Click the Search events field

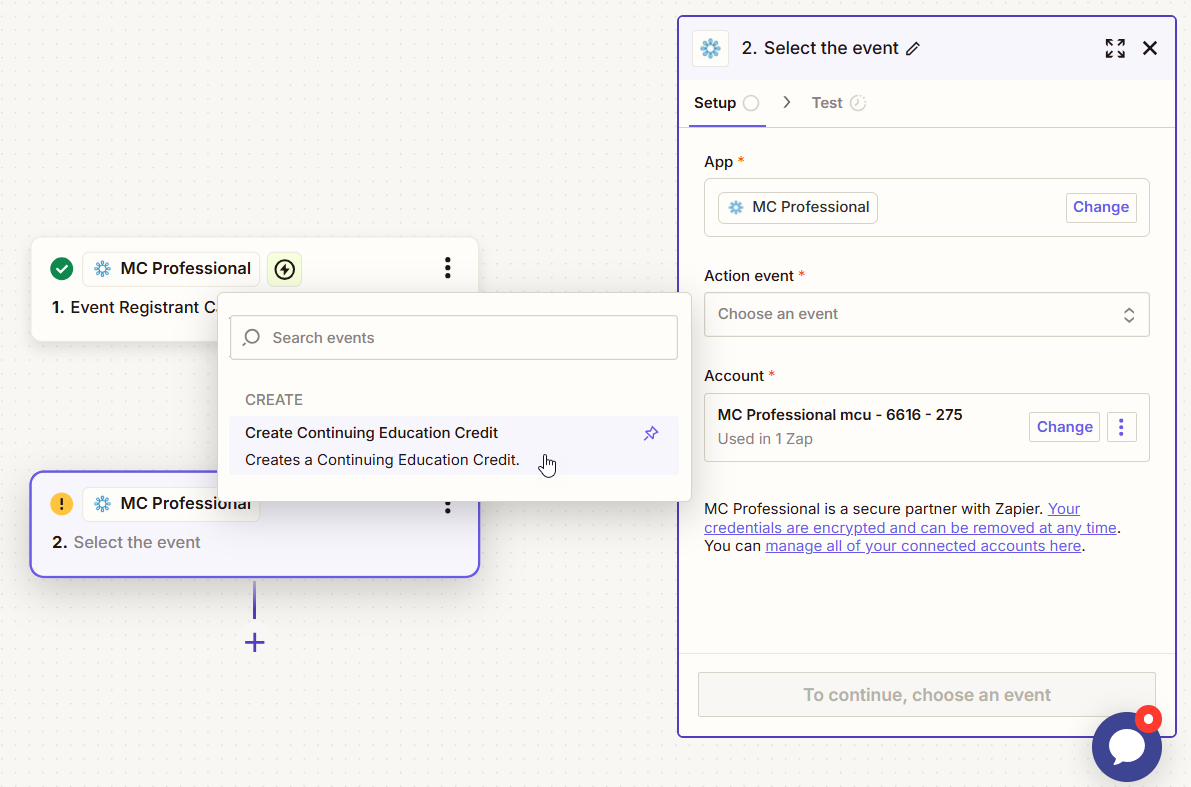[x=453, y=337]
